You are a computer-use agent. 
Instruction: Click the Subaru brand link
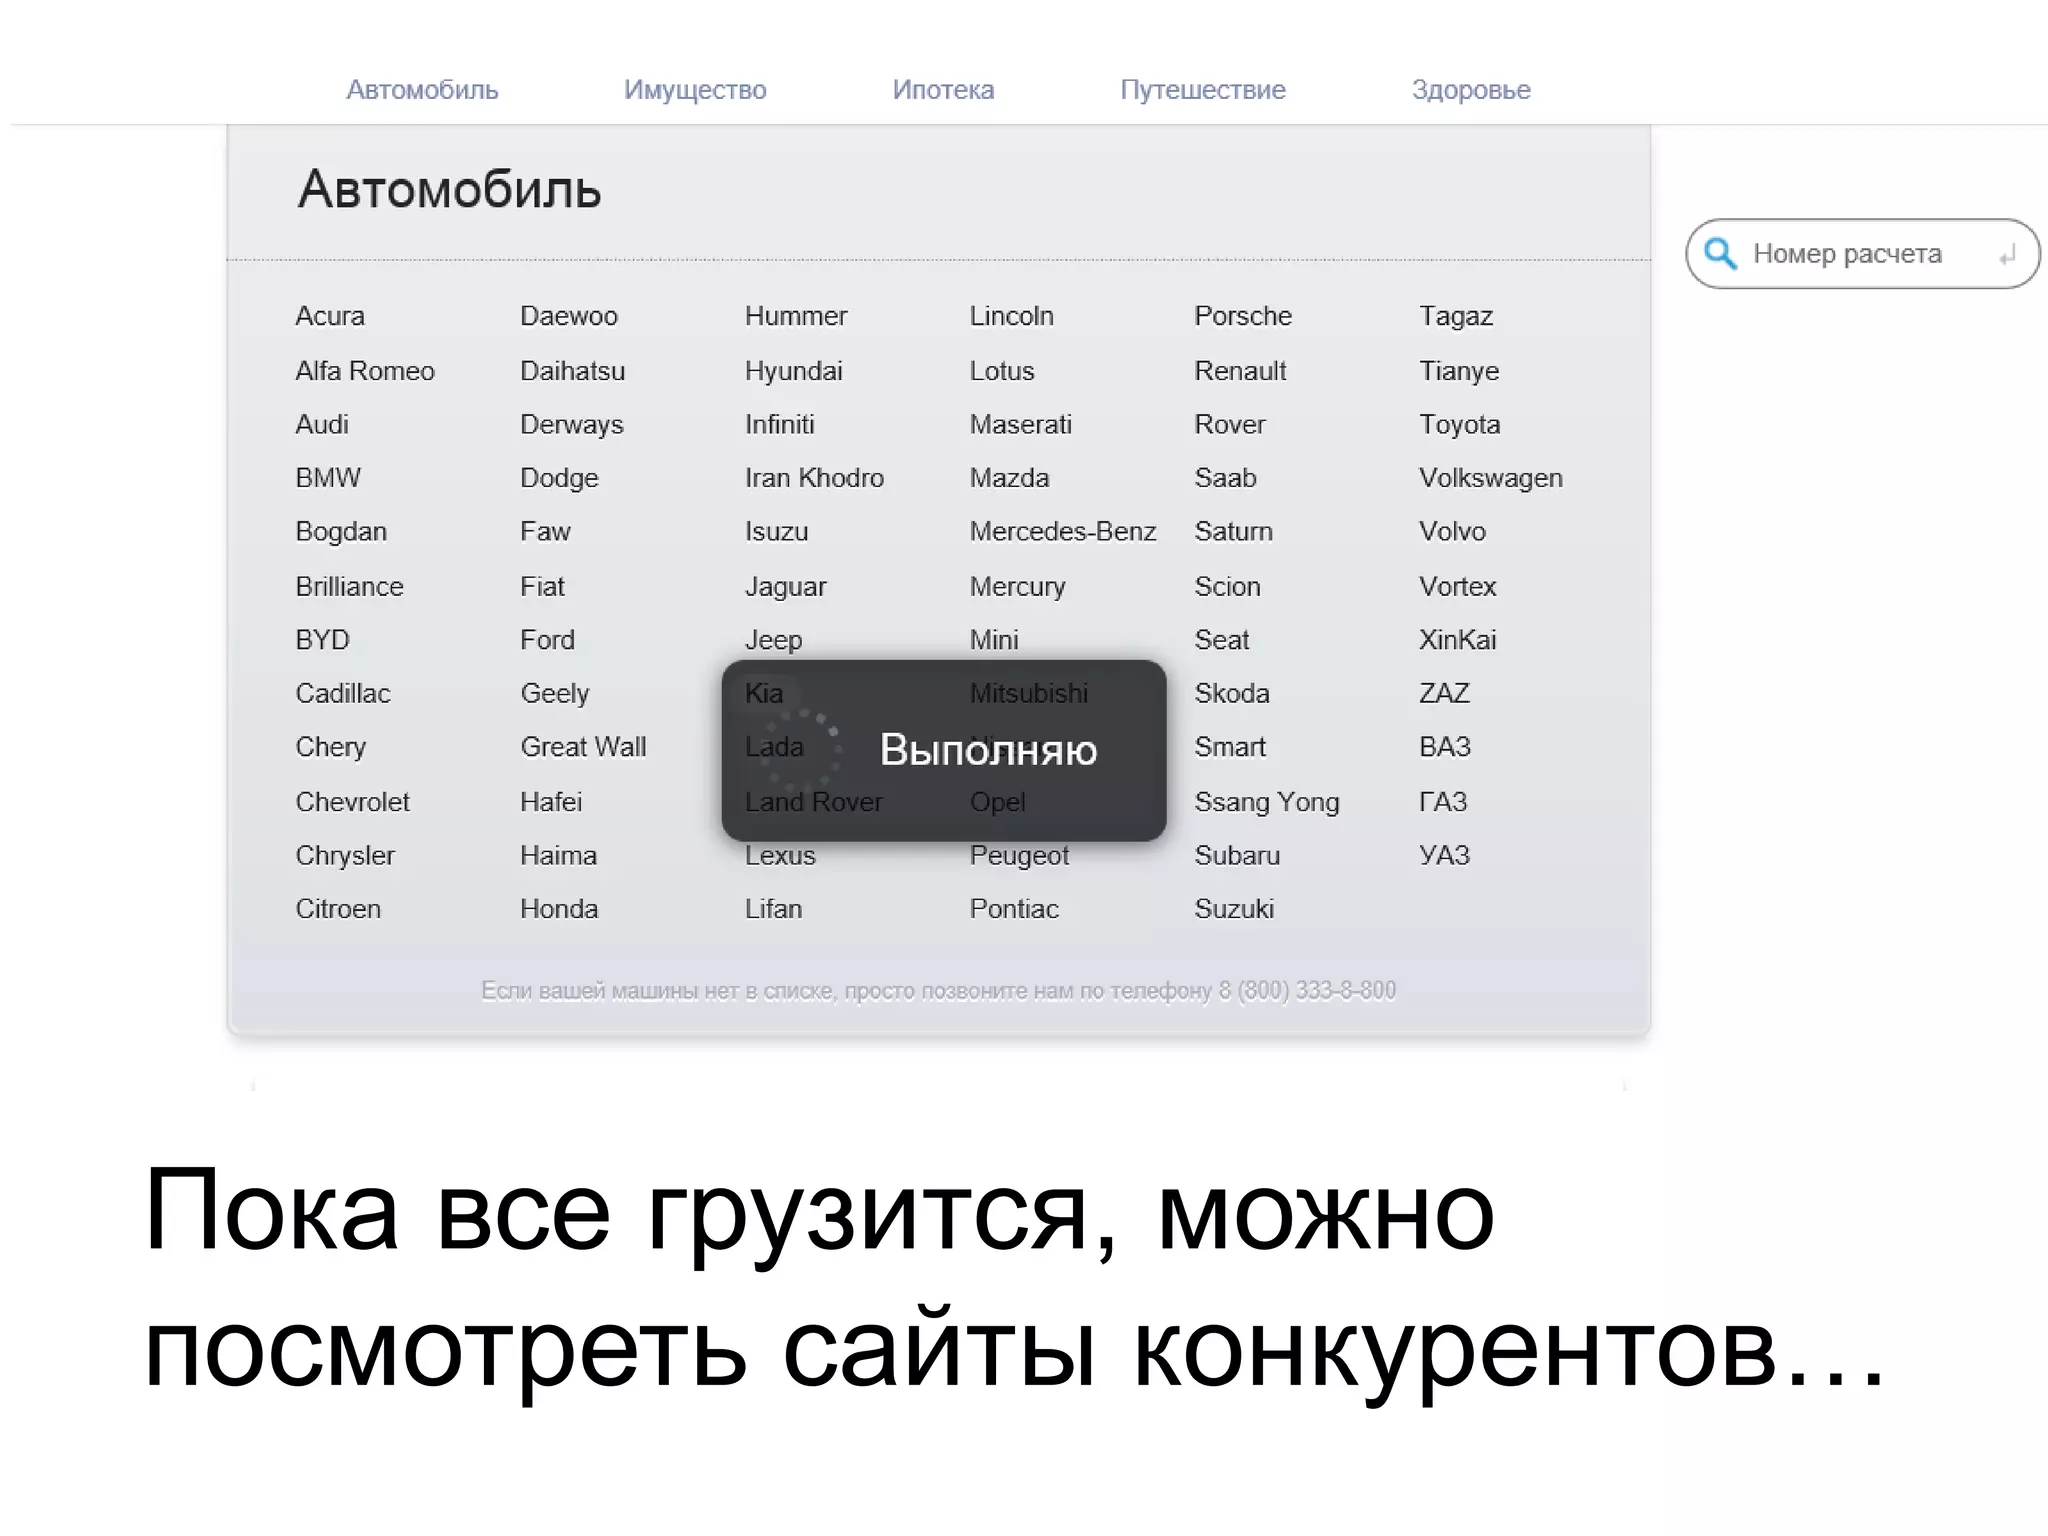point(1237,856)
